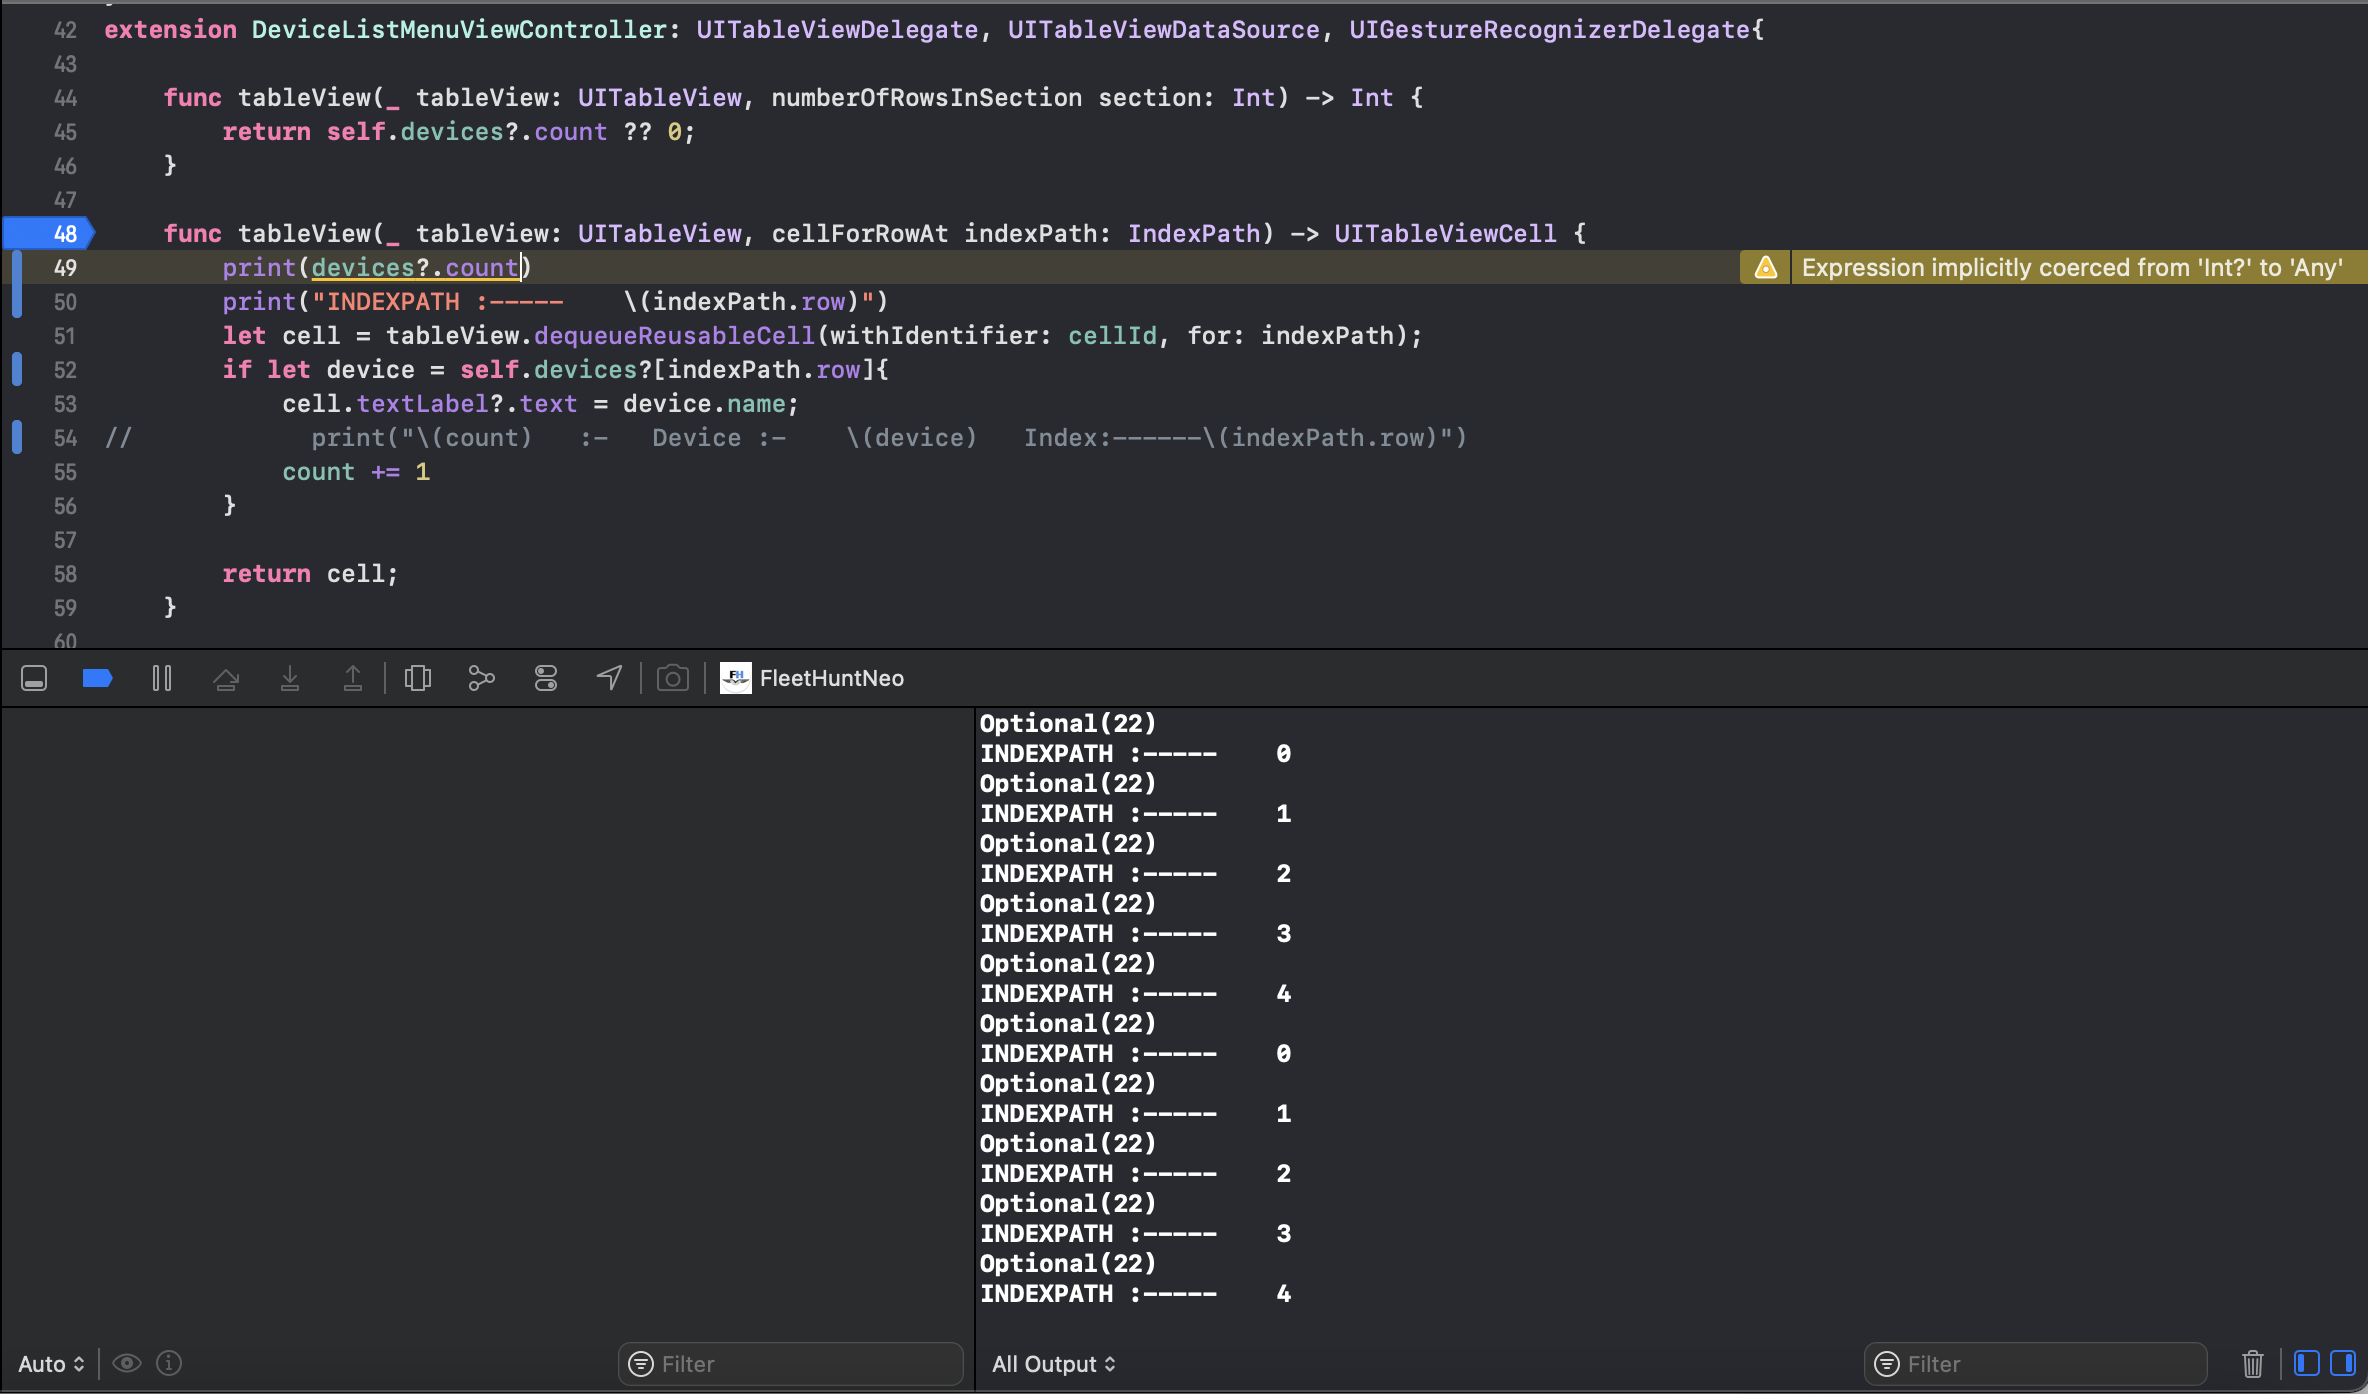
Task: Hide the debug area panel
Action: tap(34, 678)
